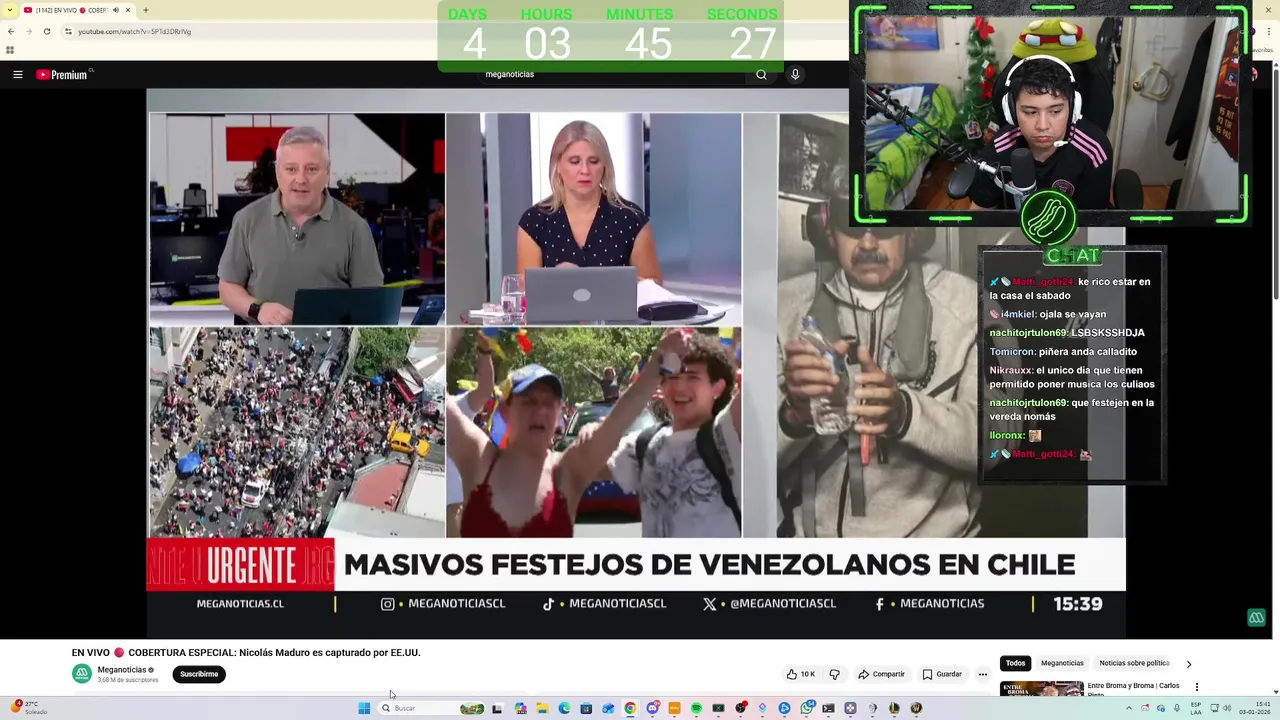Image resolution: width=1280 pixels, height=720 pixels.
Task: Go forward with the browser forward arrow
Action: [x=28, y=31]
